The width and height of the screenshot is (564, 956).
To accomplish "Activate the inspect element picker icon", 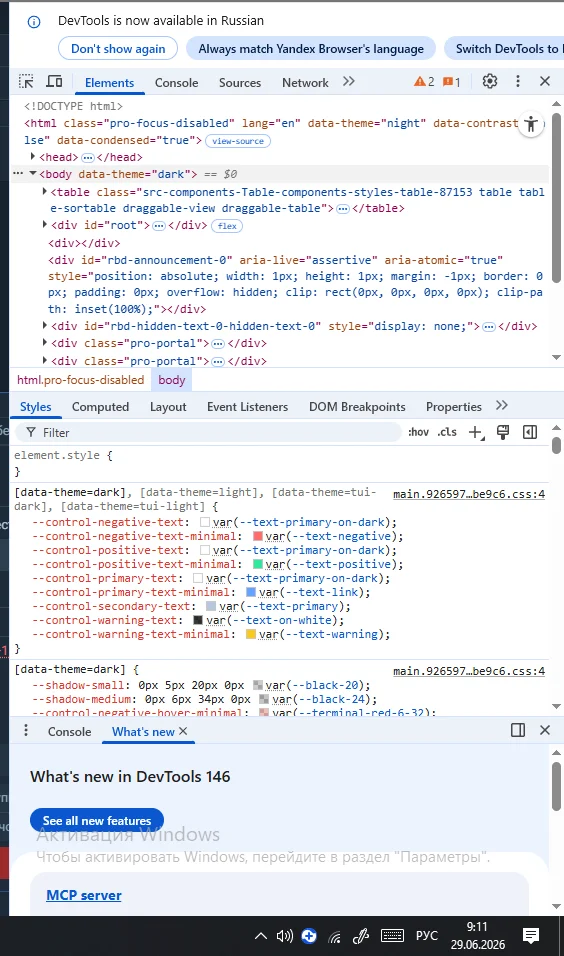I will pyautogui.click(x=26, y=82).
